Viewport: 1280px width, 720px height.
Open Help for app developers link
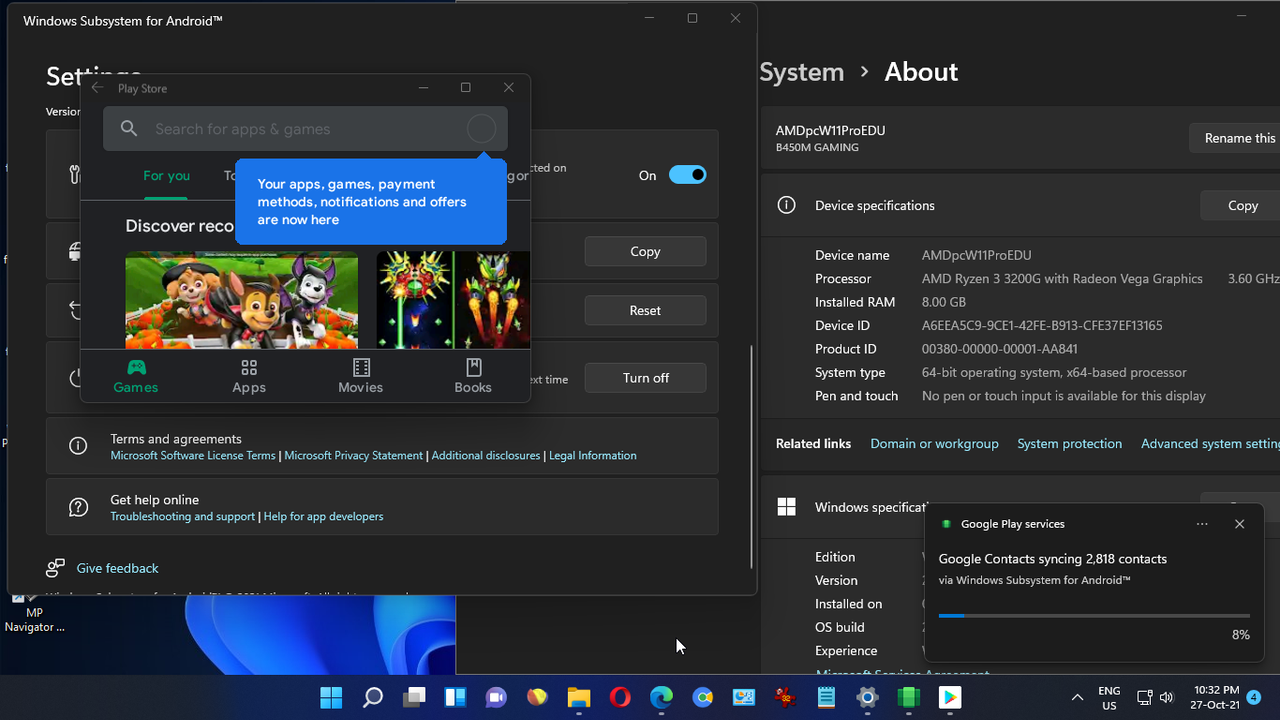point(323,517)
